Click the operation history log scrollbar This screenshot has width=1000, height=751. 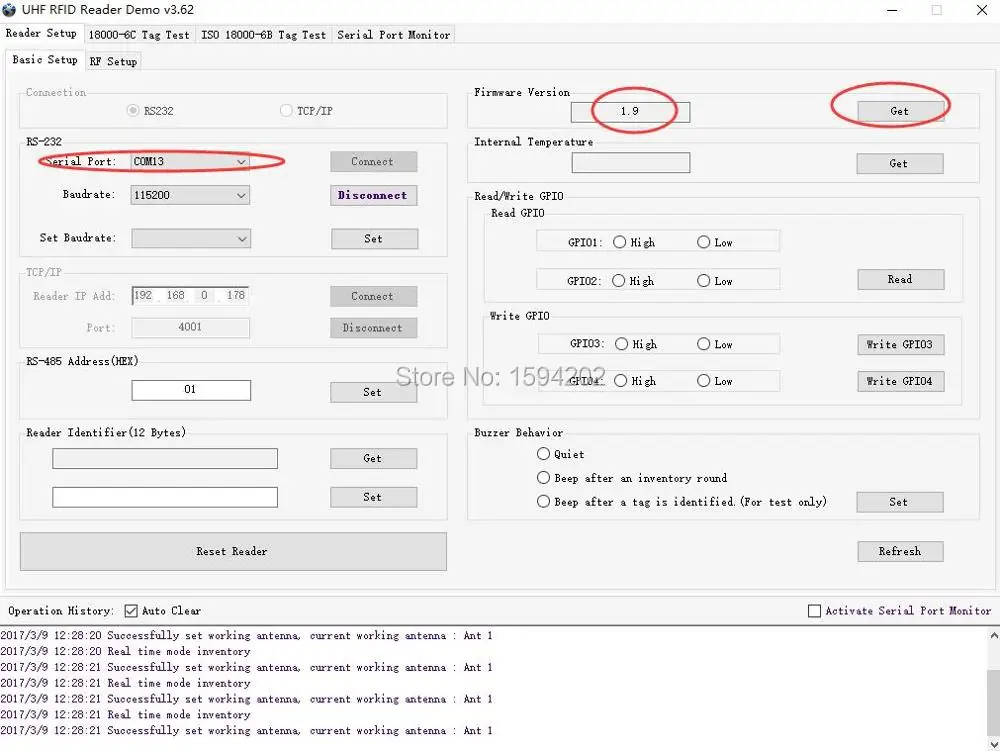click(992, 690)
